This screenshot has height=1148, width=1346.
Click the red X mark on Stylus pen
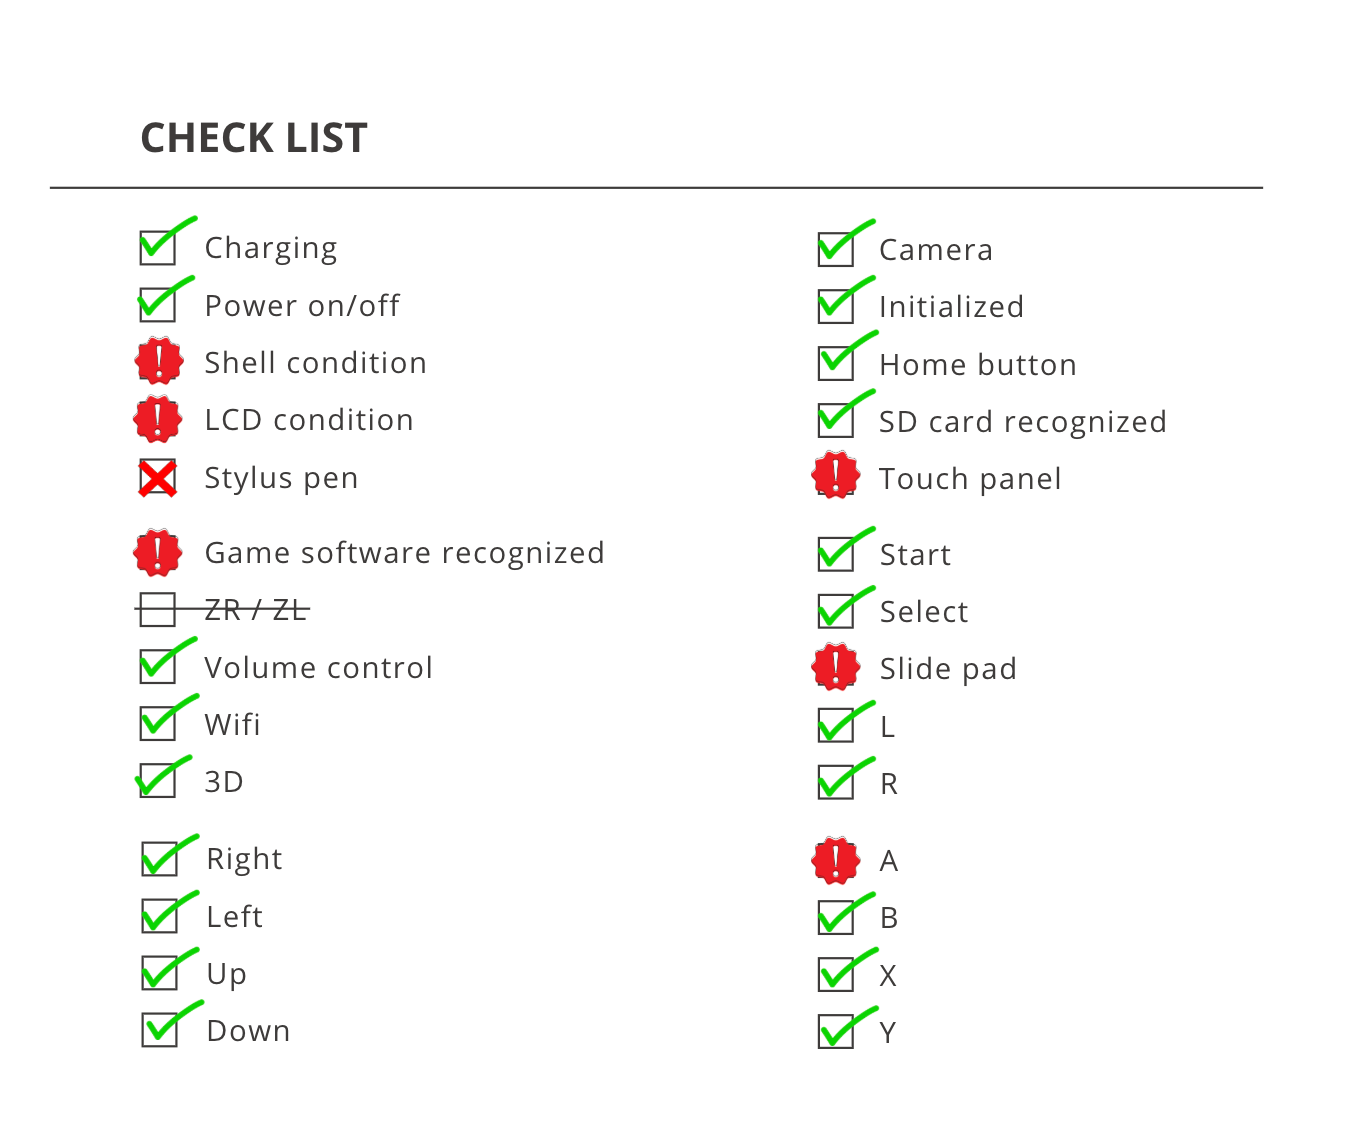coord(158,478)
